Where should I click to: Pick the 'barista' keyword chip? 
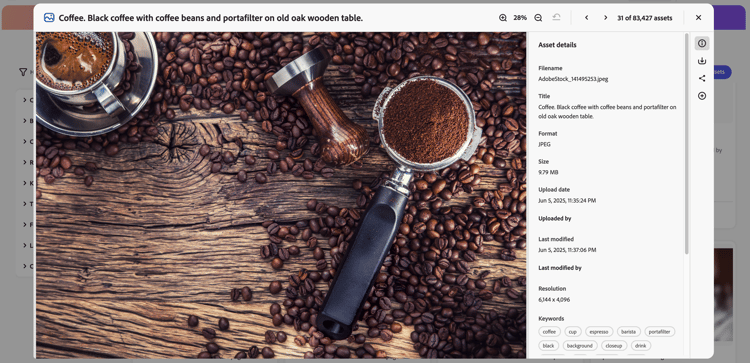pyautogui.click(x=629, y=331)
